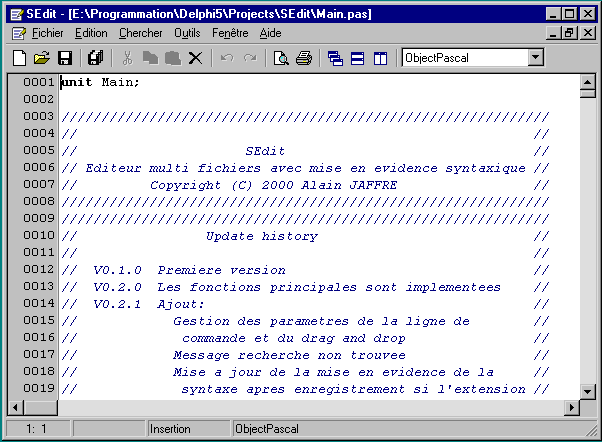Click the printer icon
This screenshot has width=602, height=442.
tap(304, 58)
